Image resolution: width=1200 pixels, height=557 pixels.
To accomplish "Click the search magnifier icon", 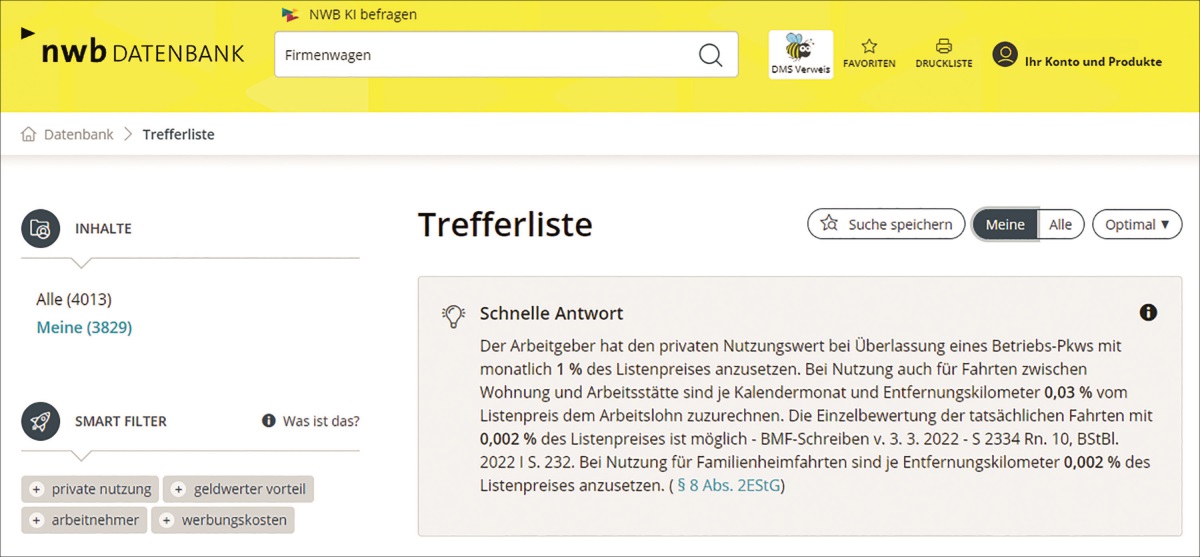I will (710, 55).
